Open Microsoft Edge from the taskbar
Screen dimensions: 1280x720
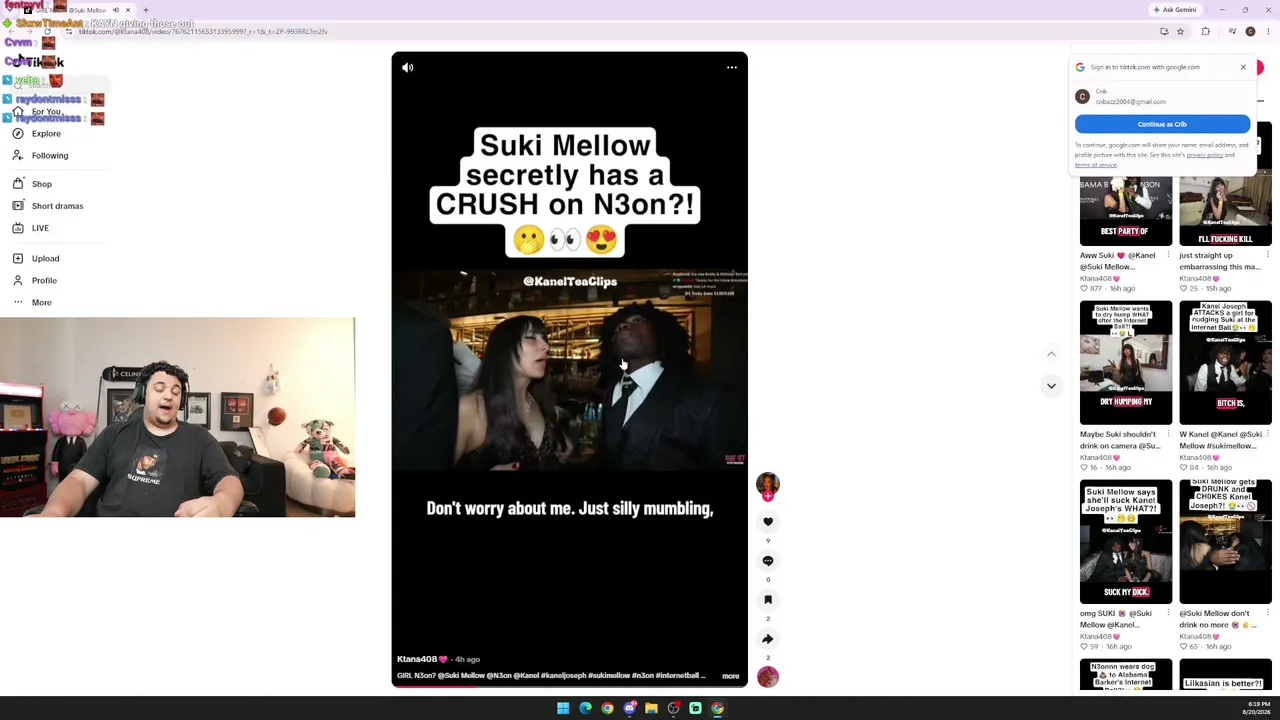coord(585,708)
